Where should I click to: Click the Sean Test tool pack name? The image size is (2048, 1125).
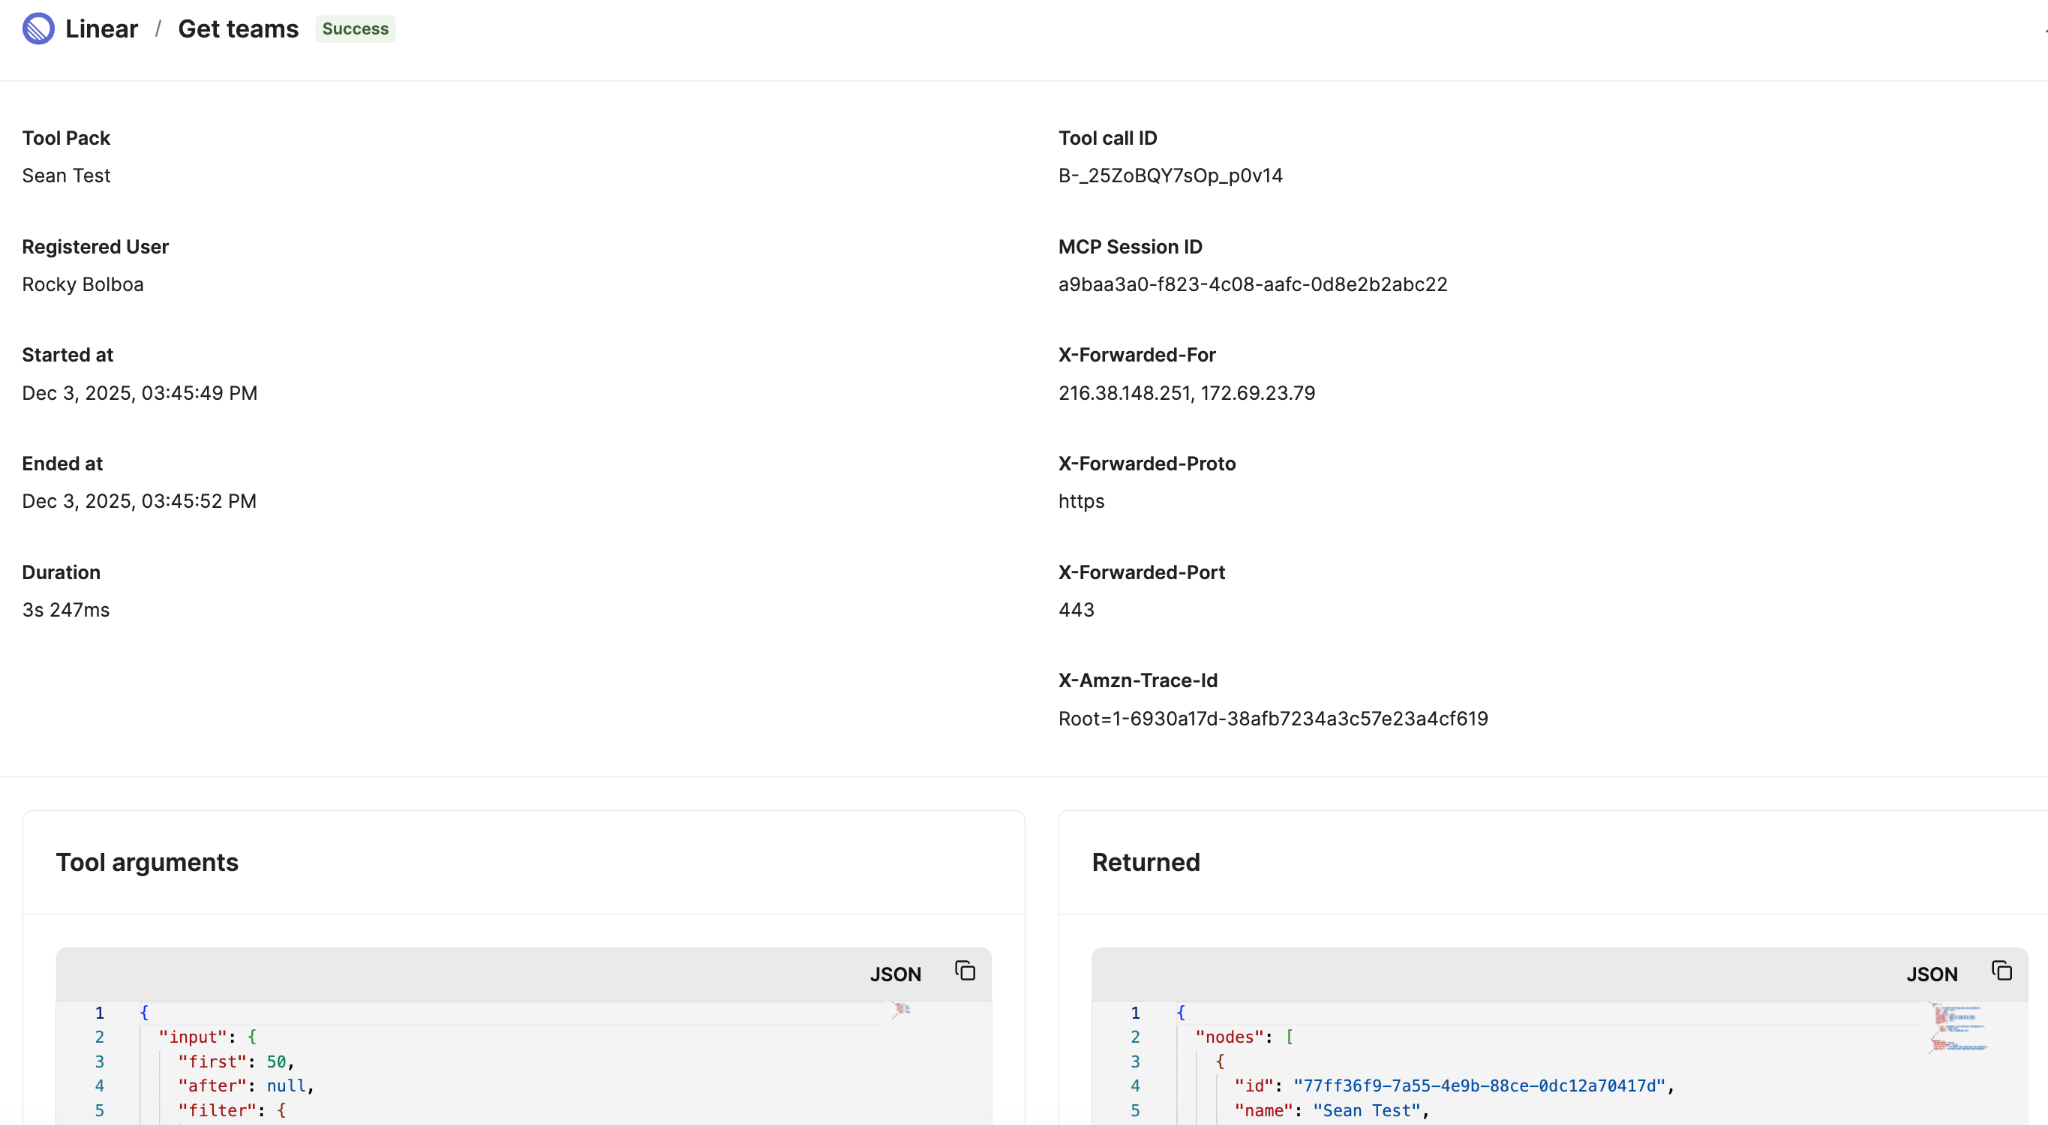[66, 176]
